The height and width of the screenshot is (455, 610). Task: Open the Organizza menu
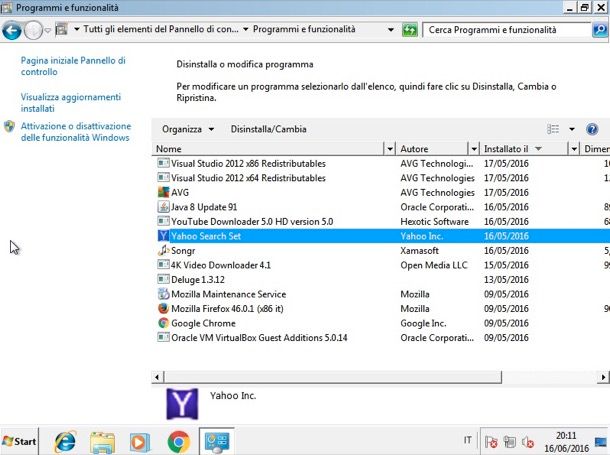(x=188, y=129)
